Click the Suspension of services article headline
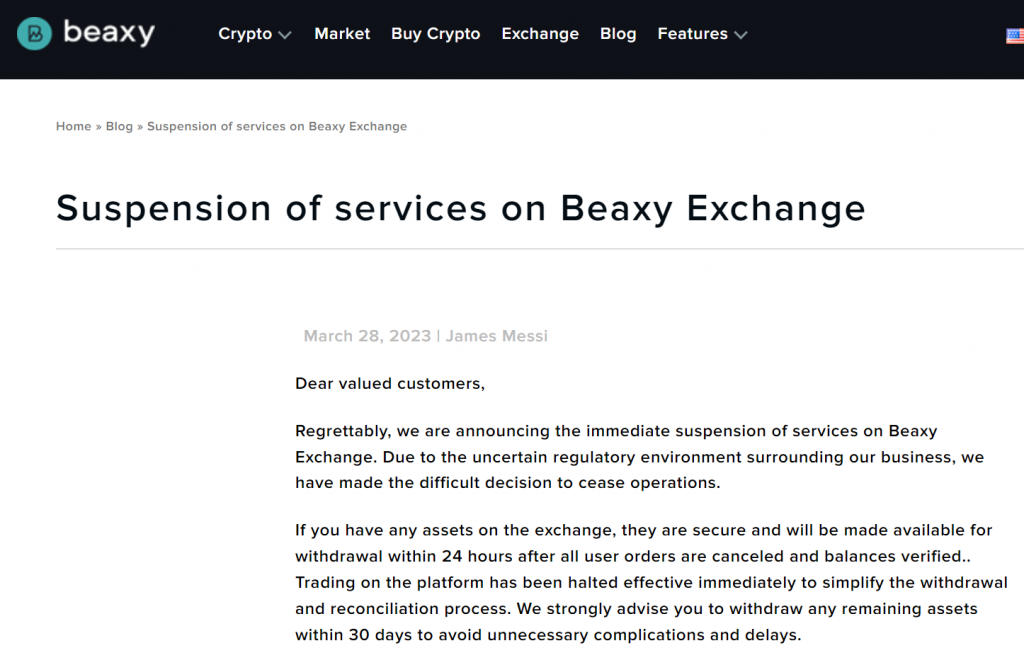Image resolution: width=1024 pixels, height=665 pixels. point(460,208)
